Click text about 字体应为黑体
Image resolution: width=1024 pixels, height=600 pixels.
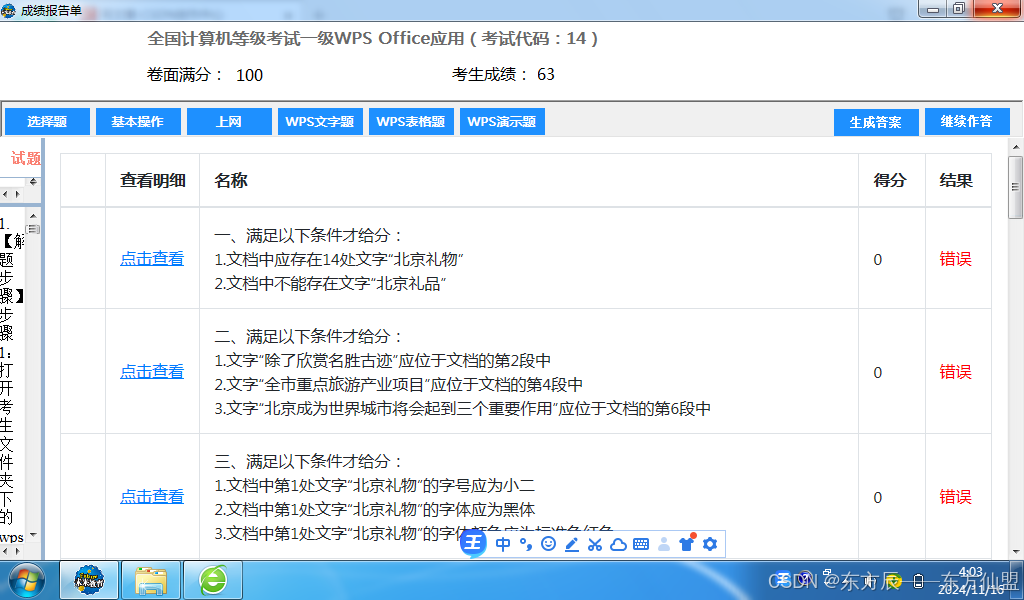[x=375, y=509]
